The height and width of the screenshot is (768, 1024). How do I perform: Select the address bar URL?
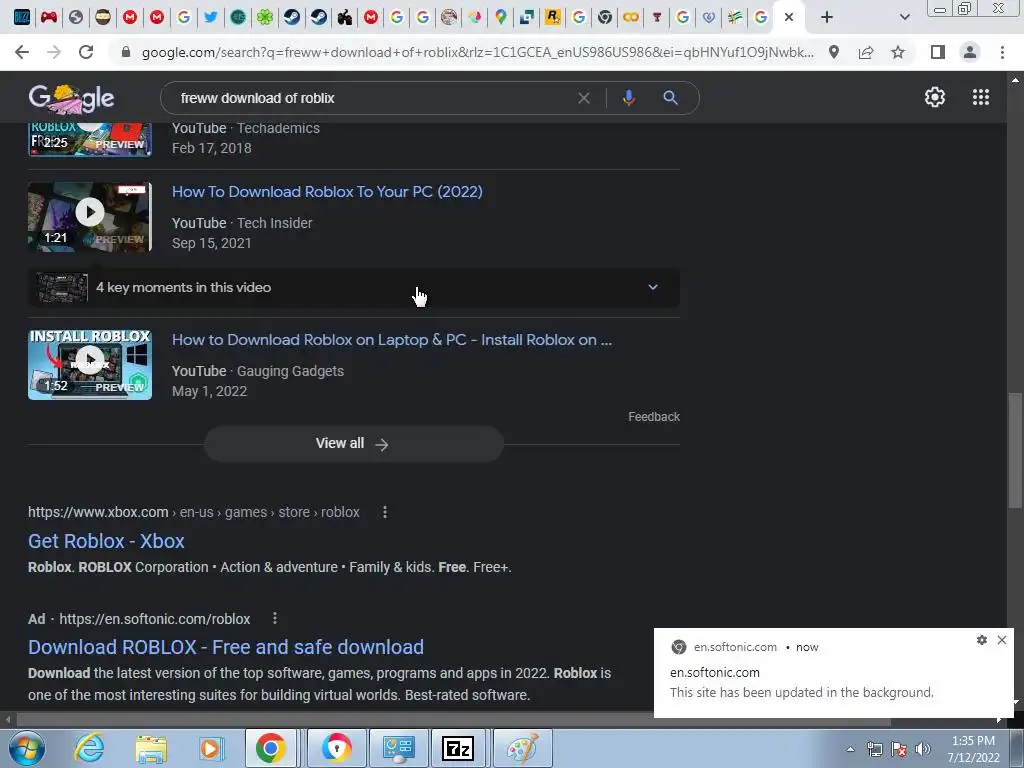[x=477, y=52]
